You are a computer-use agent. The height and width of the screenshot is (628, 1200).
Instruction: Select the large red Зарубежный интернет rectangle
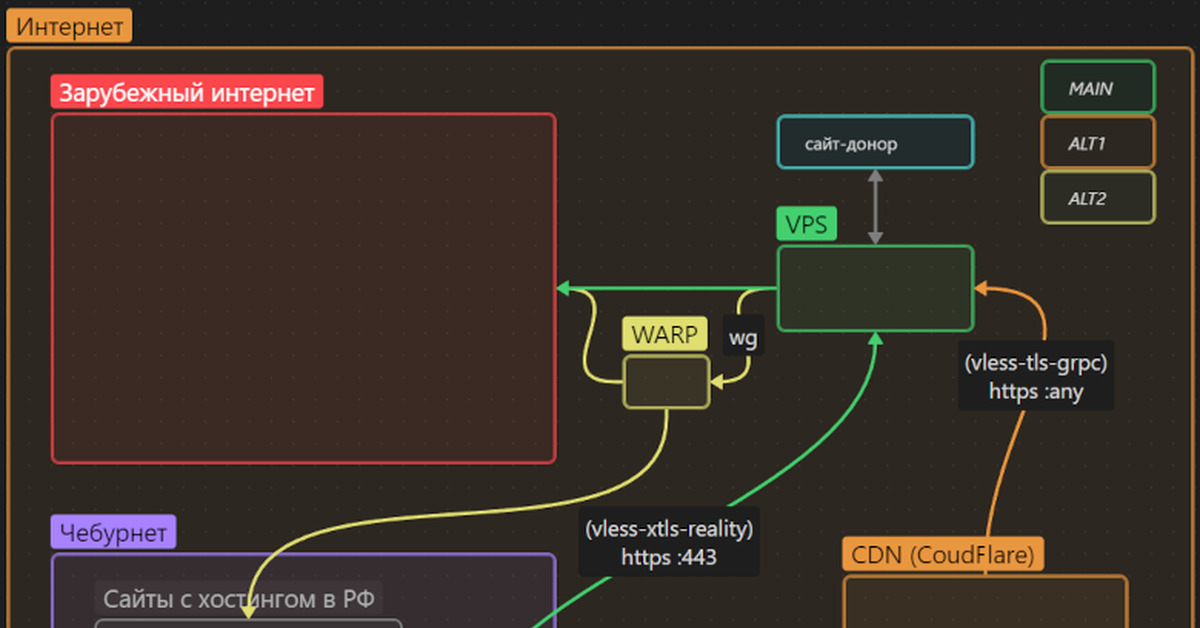pos(303,288)
